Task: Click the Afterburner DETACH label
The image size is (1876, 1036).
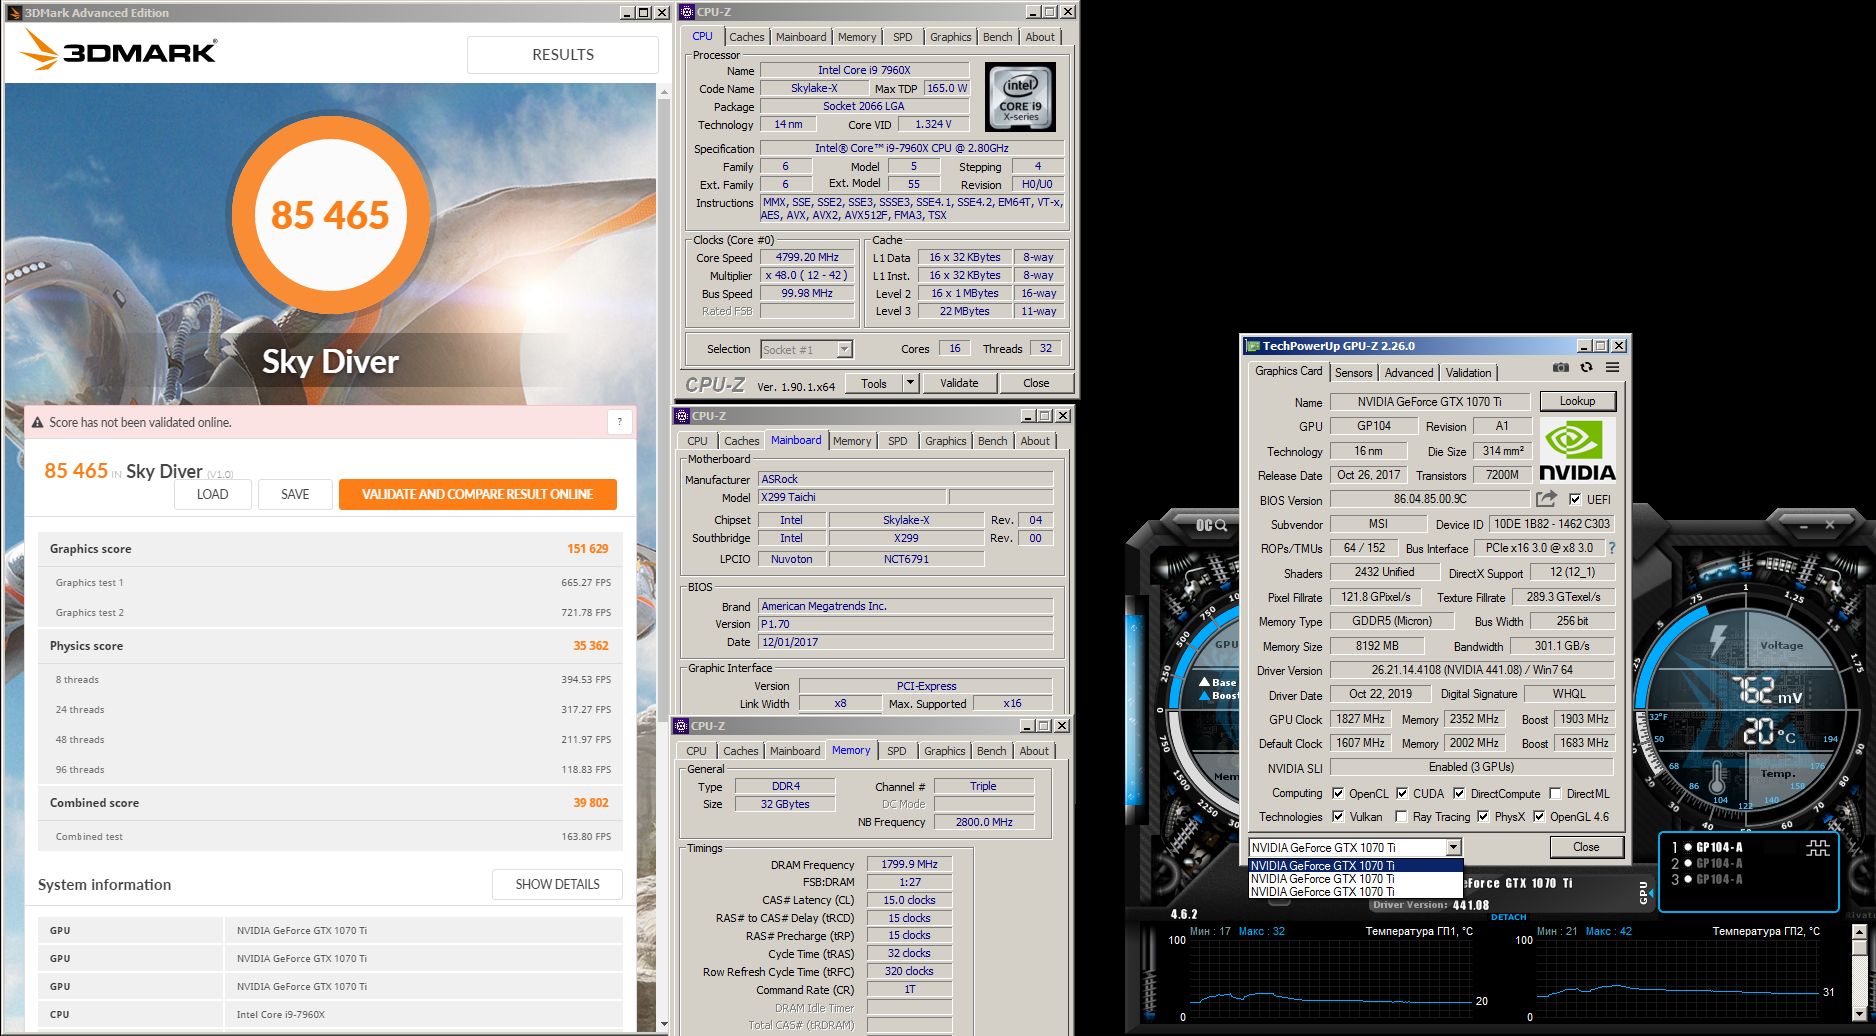Action: click(x=1508, y=917)
